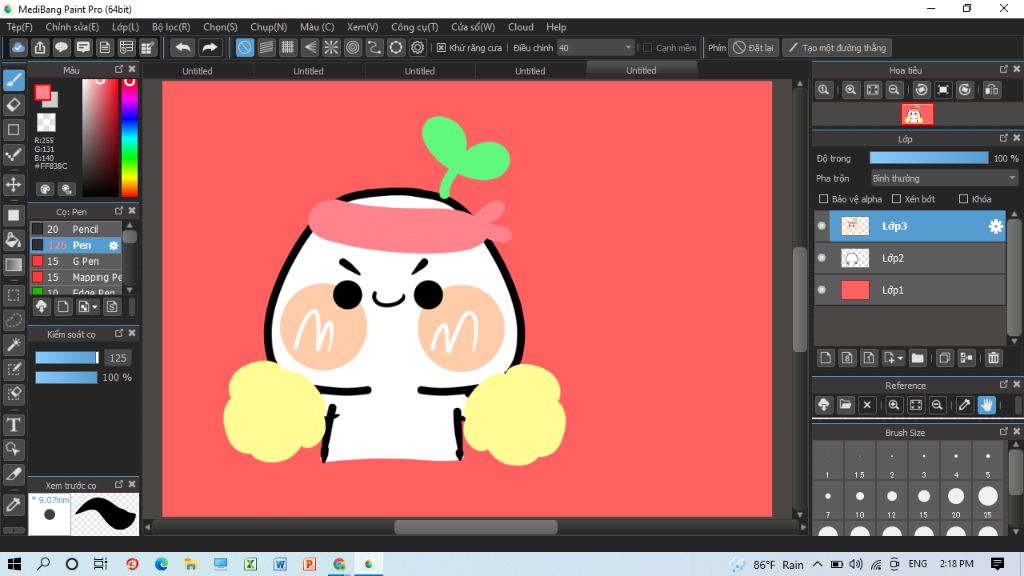
Task: Select the Move tool
Action: click(x=14, y=184)
